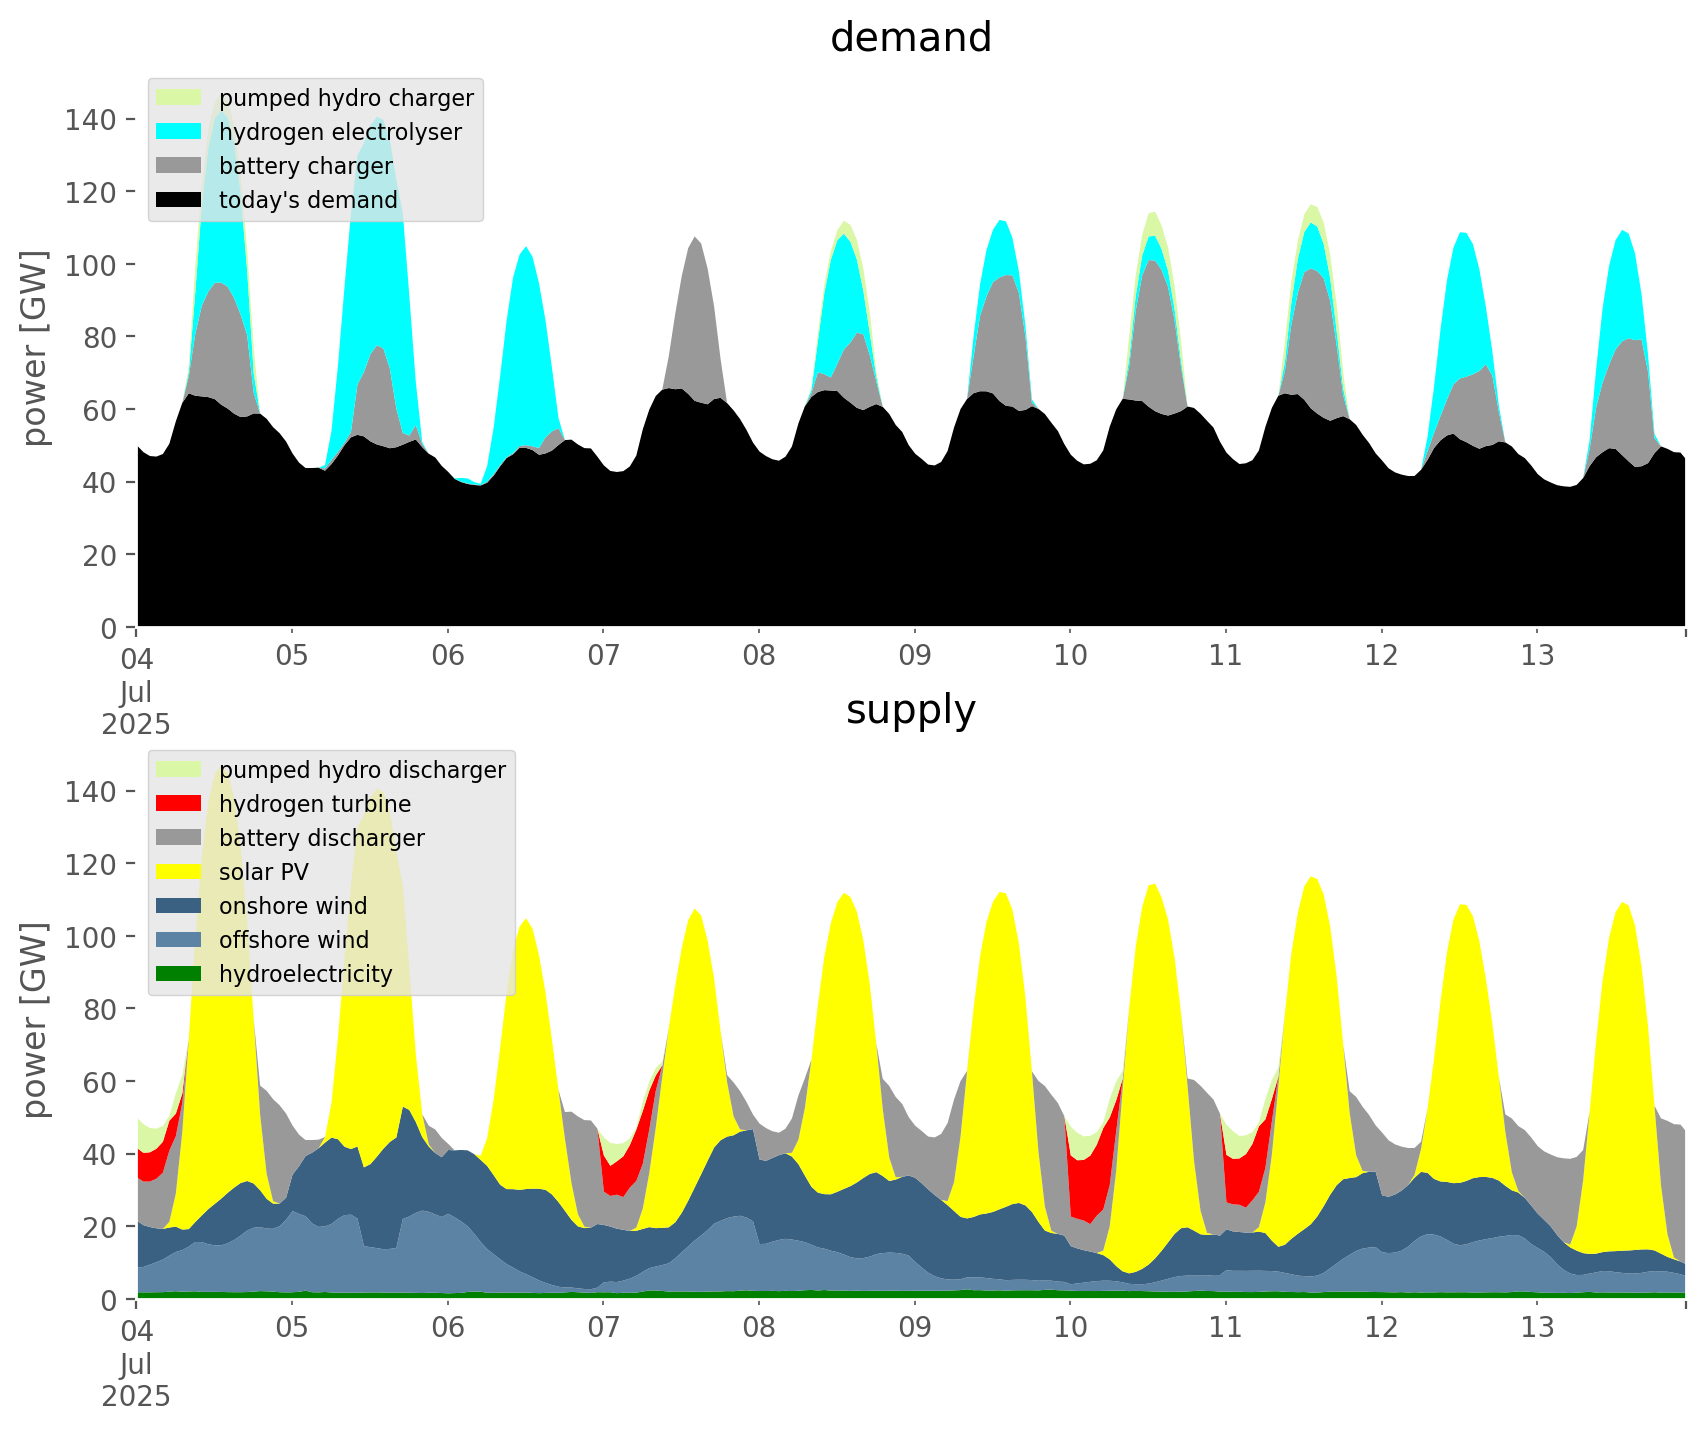Click the "supply" chart title
The height and width of the screenshot is (1431, 1706).
point(910,710)
